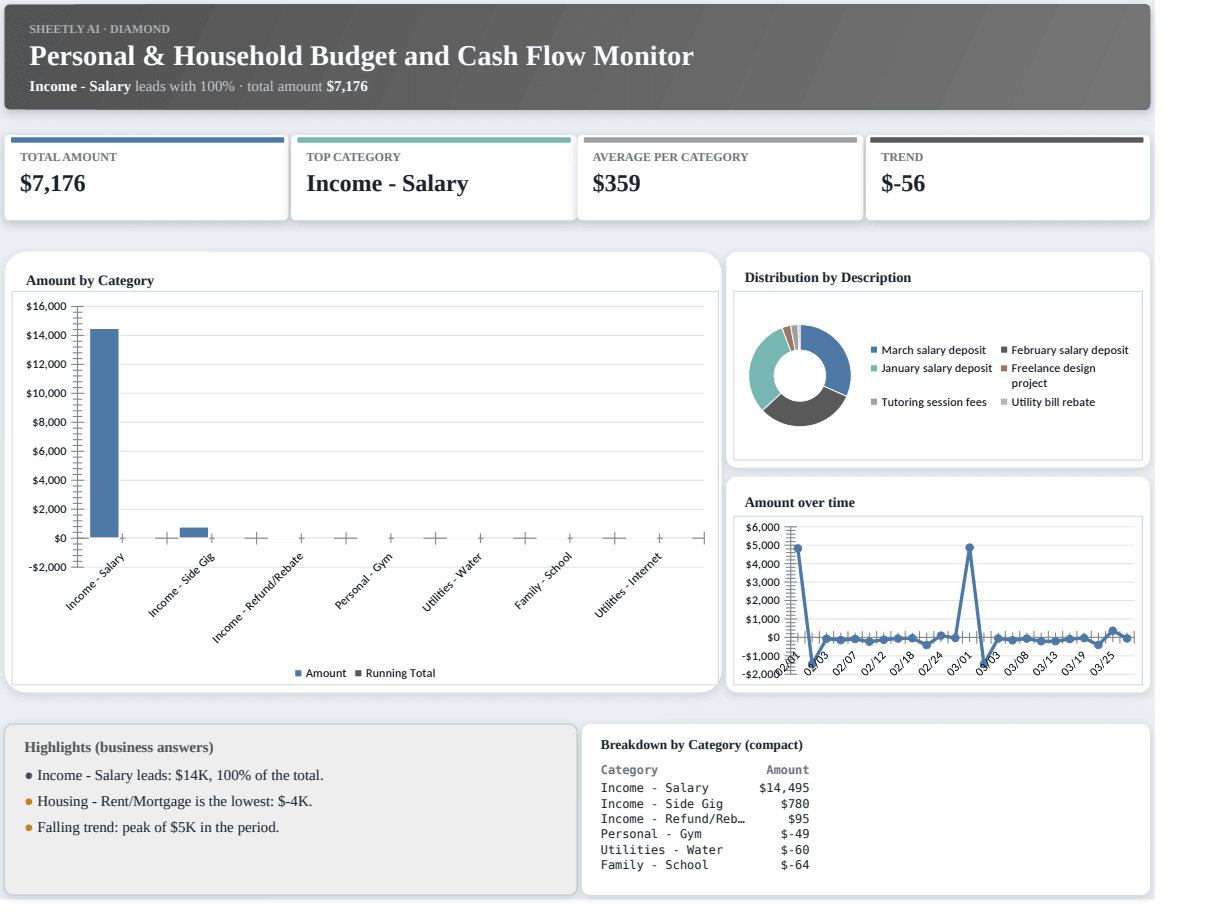Viewport: 1227px width, 922px height.
Task: Click the 03/01 peak point on line chart
Action: [969, 548]
